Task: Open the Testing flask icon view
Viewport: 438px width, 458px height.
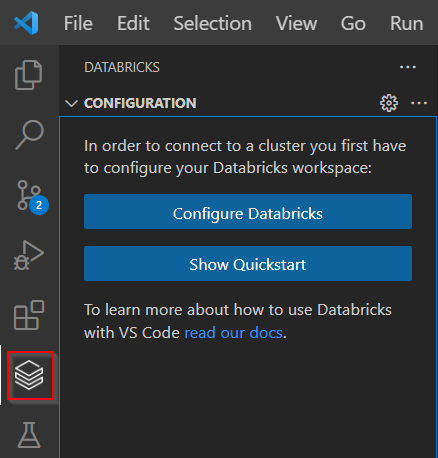Action: (x=29, y=435)
